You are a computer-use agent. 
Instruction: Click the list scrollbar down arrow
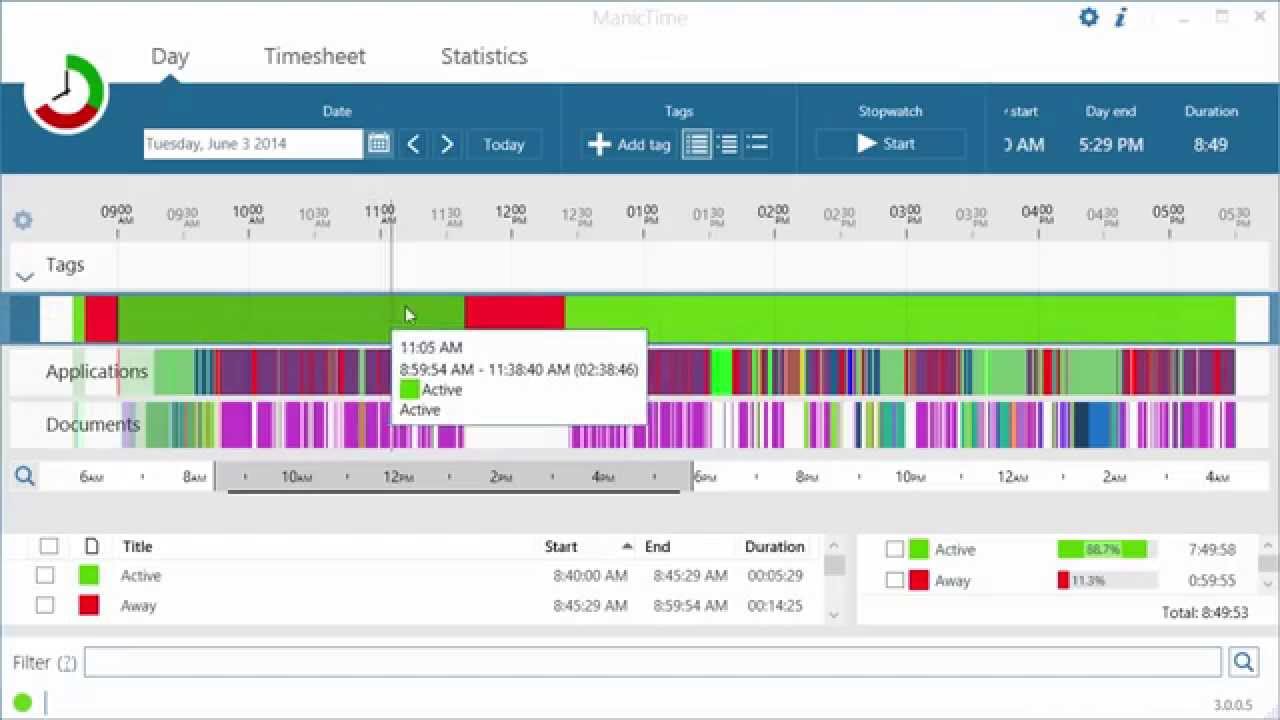coord(834,614)
